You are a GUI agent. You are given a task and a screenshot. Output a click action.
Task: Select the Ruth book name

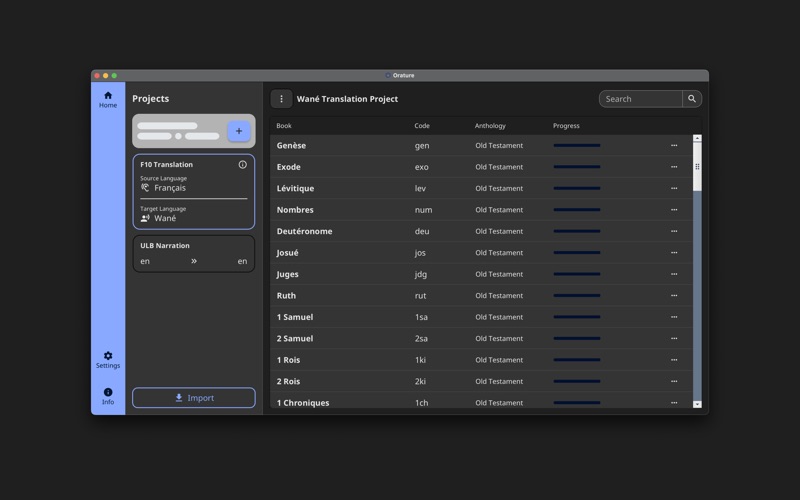point(286,295)
